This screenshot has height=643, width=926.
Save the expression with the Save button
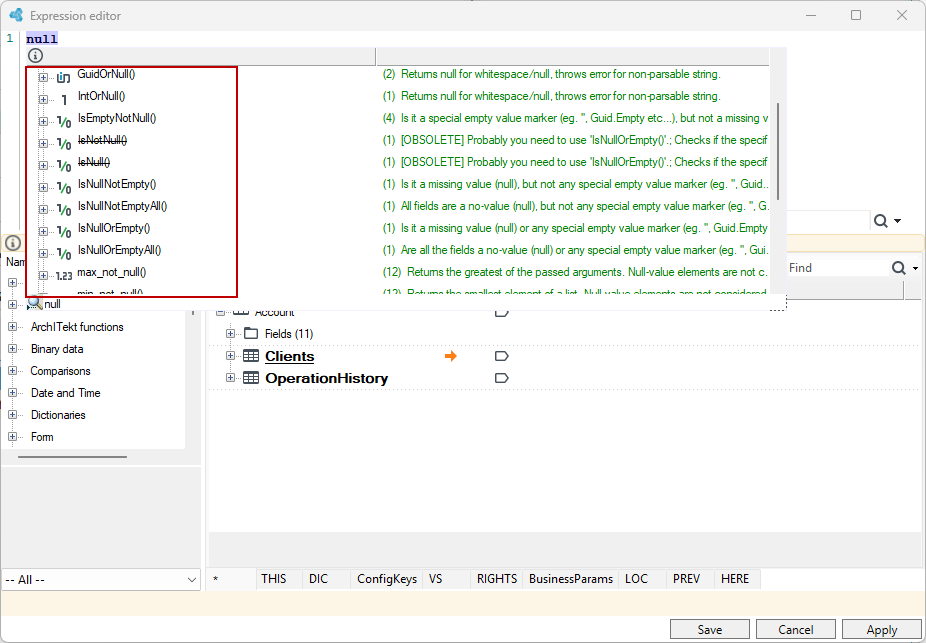[x=709, y=629]
